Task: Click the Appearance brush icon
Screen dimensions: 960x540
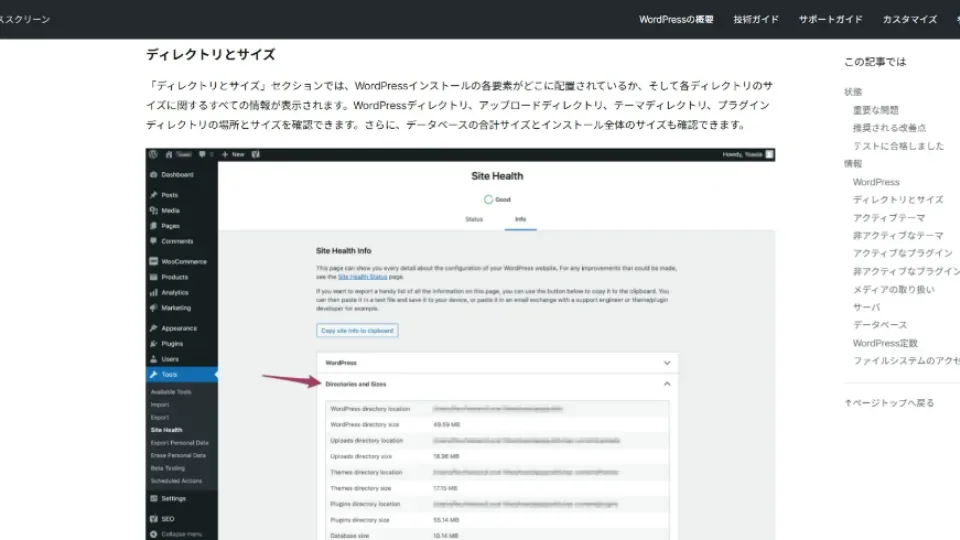Action: (x=154, y=328)
